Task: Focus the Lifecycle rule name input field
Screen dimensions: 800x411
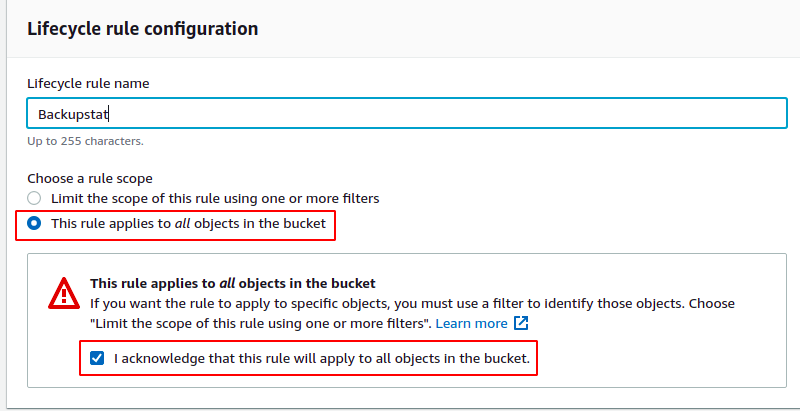Action: [407, 113]
